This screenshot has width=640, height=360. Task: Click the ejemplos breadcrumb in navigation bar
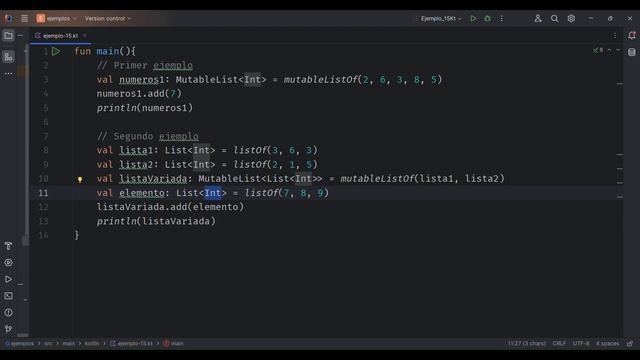click(19, 343)
